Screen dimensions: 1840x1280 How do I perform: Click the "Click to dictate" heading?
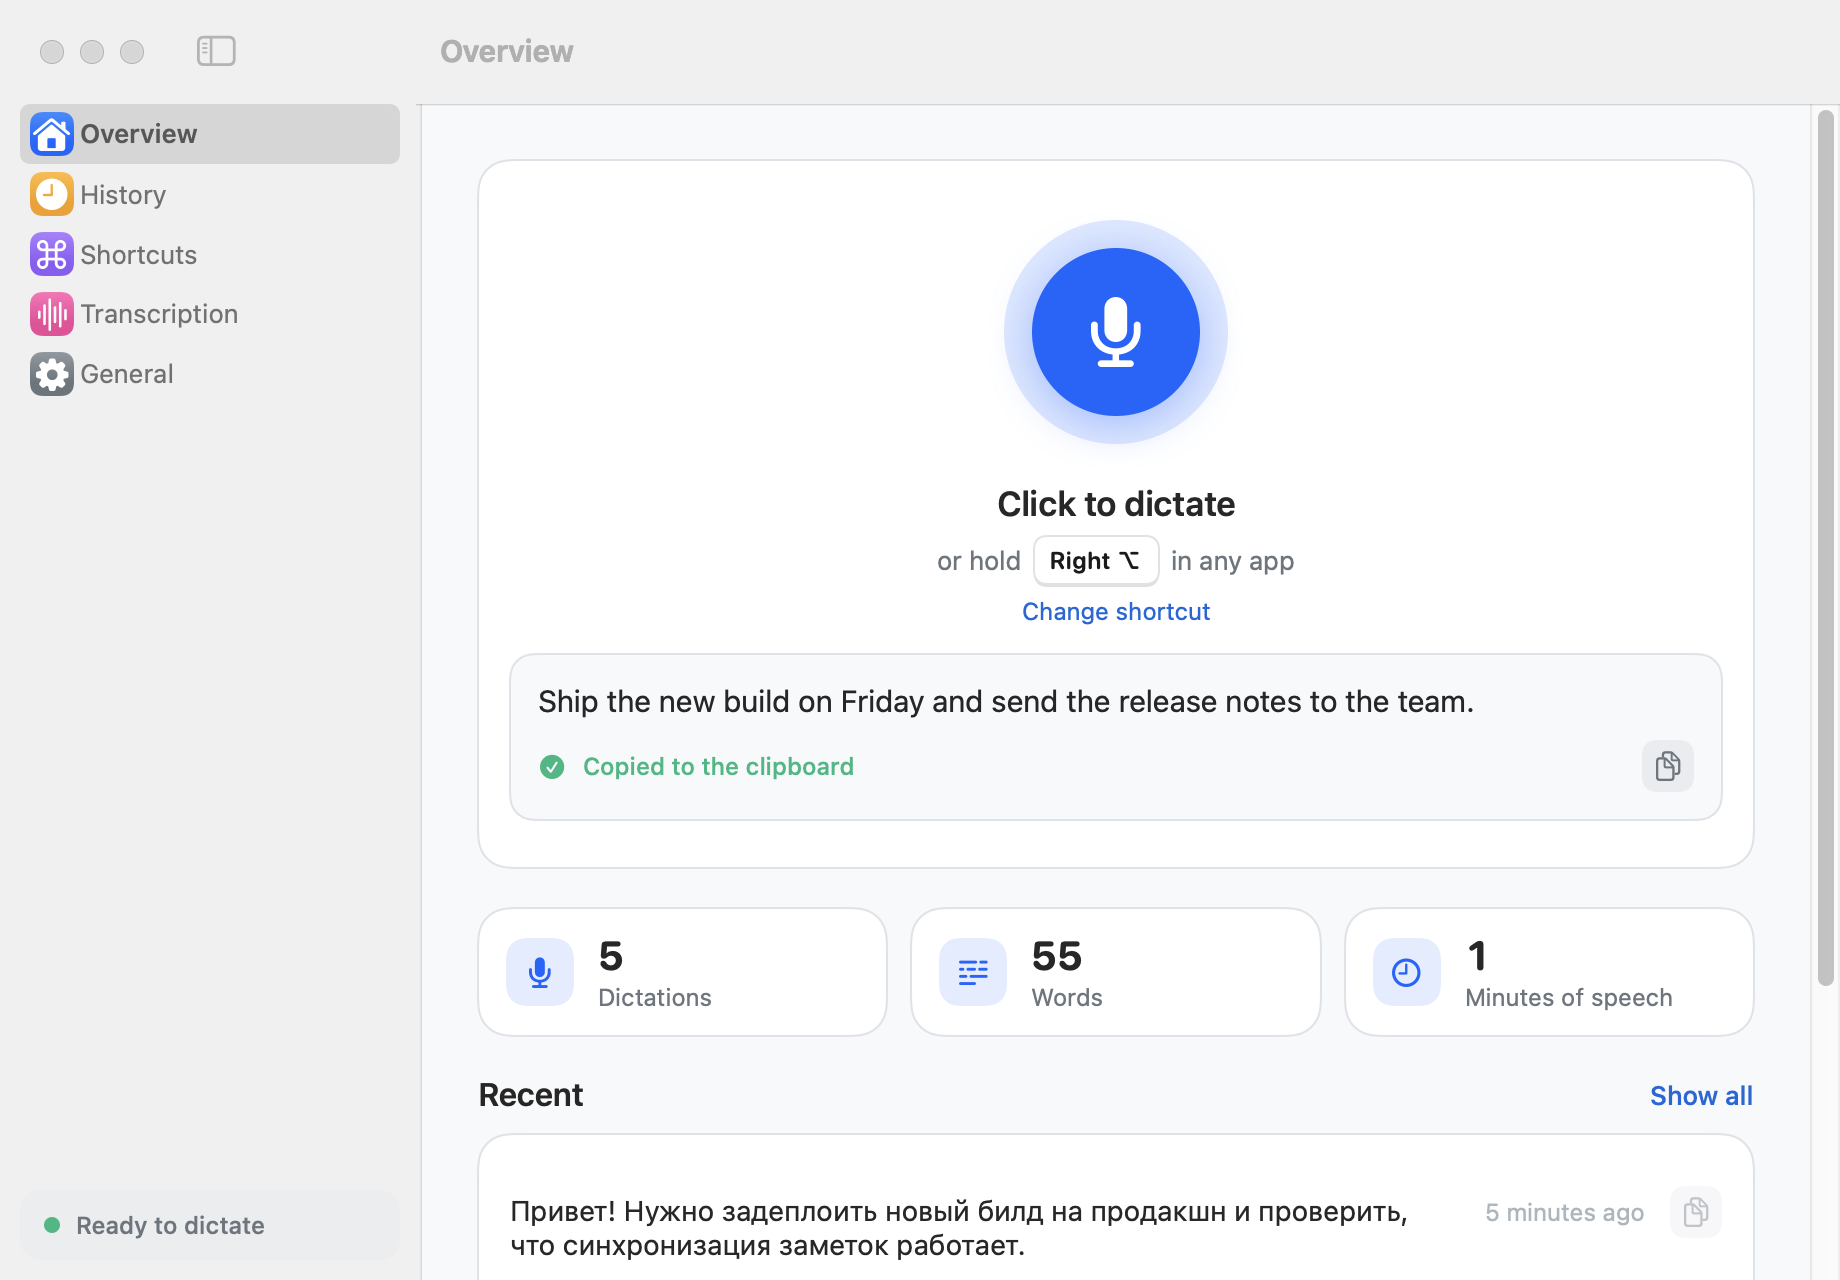[x=1116, y=504]
